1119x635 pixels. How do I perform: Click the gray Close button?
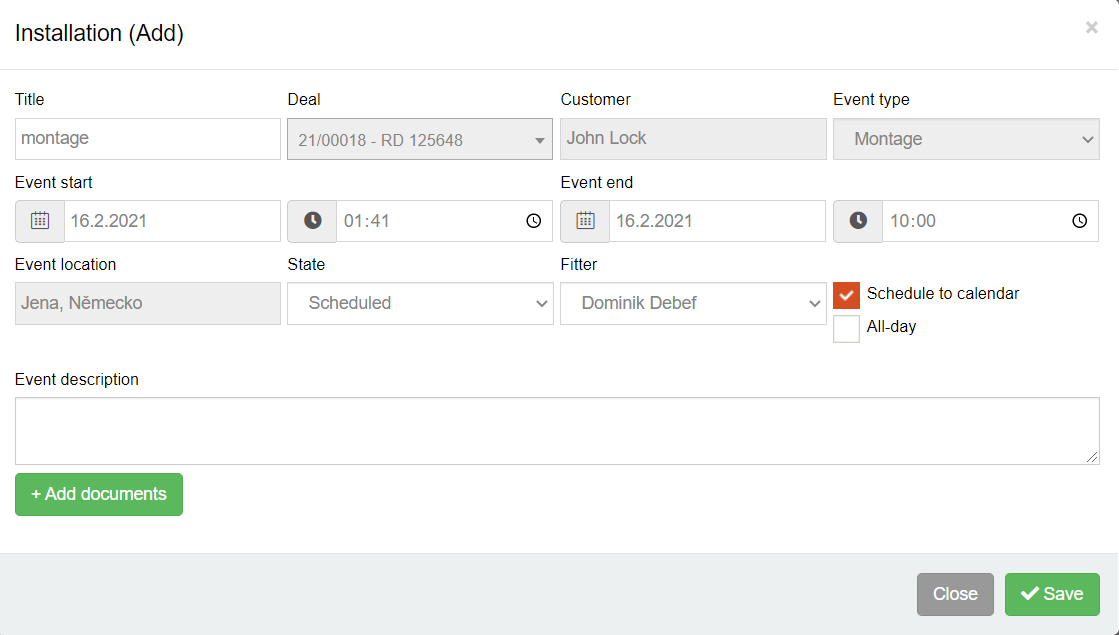point(955,594)
